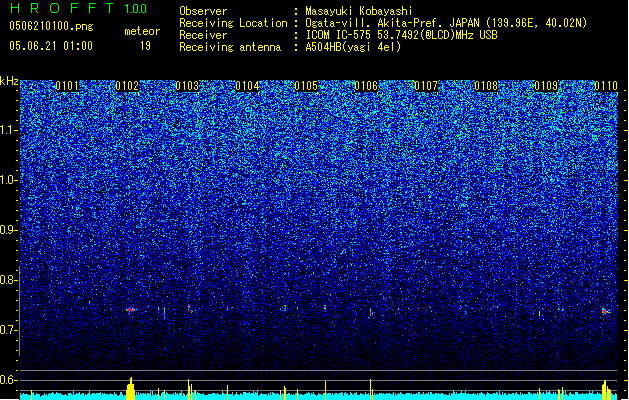This screenshot has height=400, width=629.
Task: Click the 0103 time marker
Action: (x=187, y=86)
